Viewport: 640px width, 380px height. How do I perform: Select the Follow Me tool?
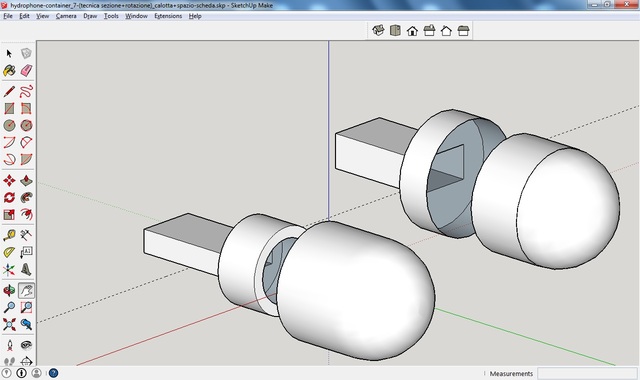click(26, 198)
